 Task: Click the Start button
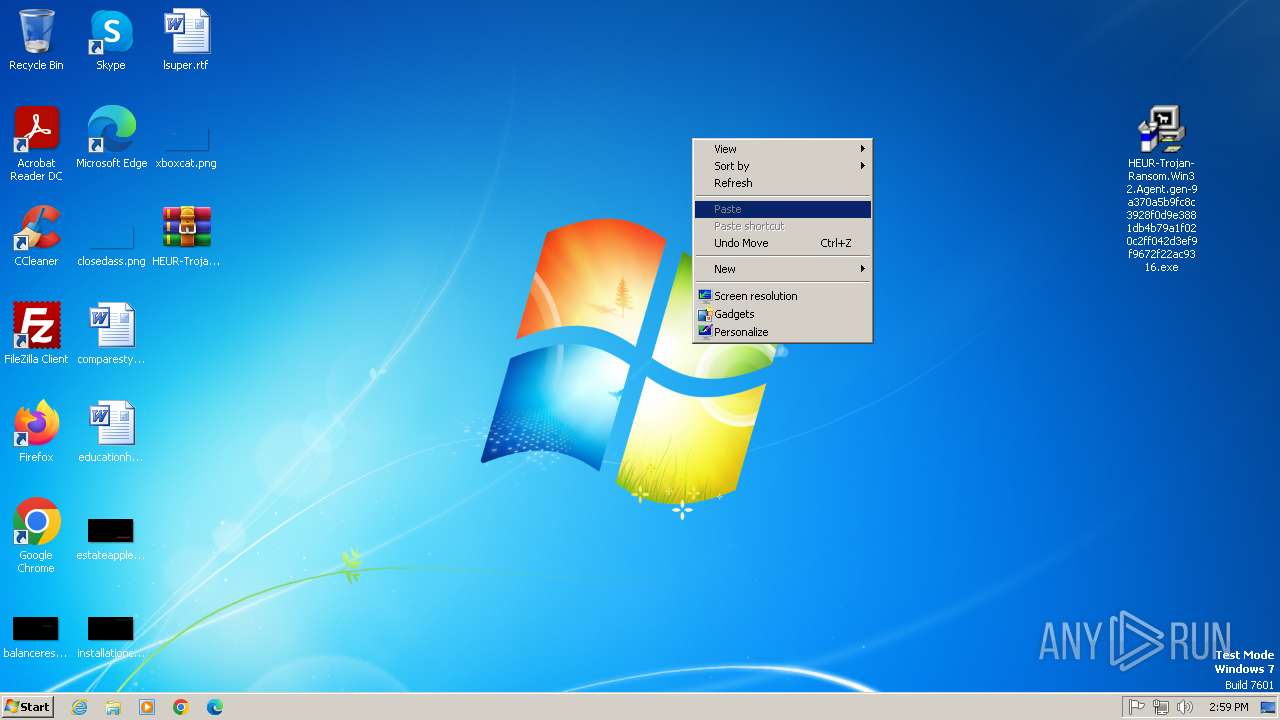[27, 707]
